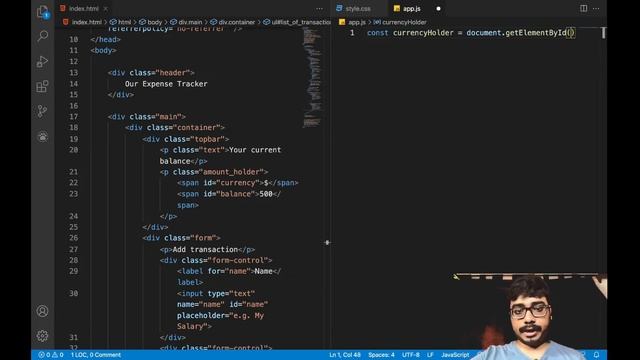Click the vertical scrollbar of the app.js editor
Image resolution: width=640 pixels, height=360 pixels.
coord(604,33)
